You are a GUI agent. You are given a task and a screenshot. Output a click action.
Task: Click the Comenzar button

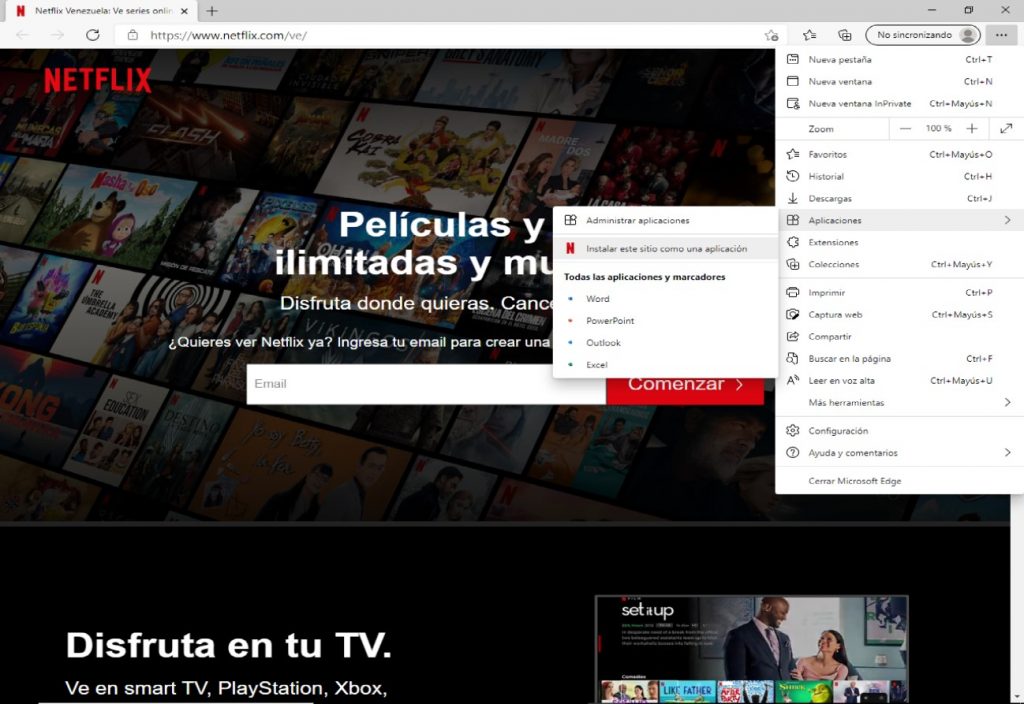click(x=686, y=384)
